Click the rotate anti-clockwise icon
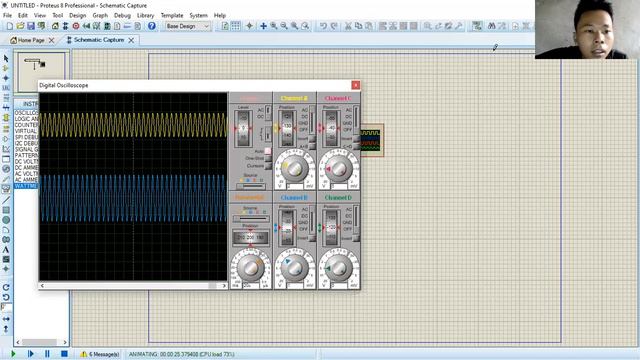This screenshot has height=360, width=640. (6, 297)
